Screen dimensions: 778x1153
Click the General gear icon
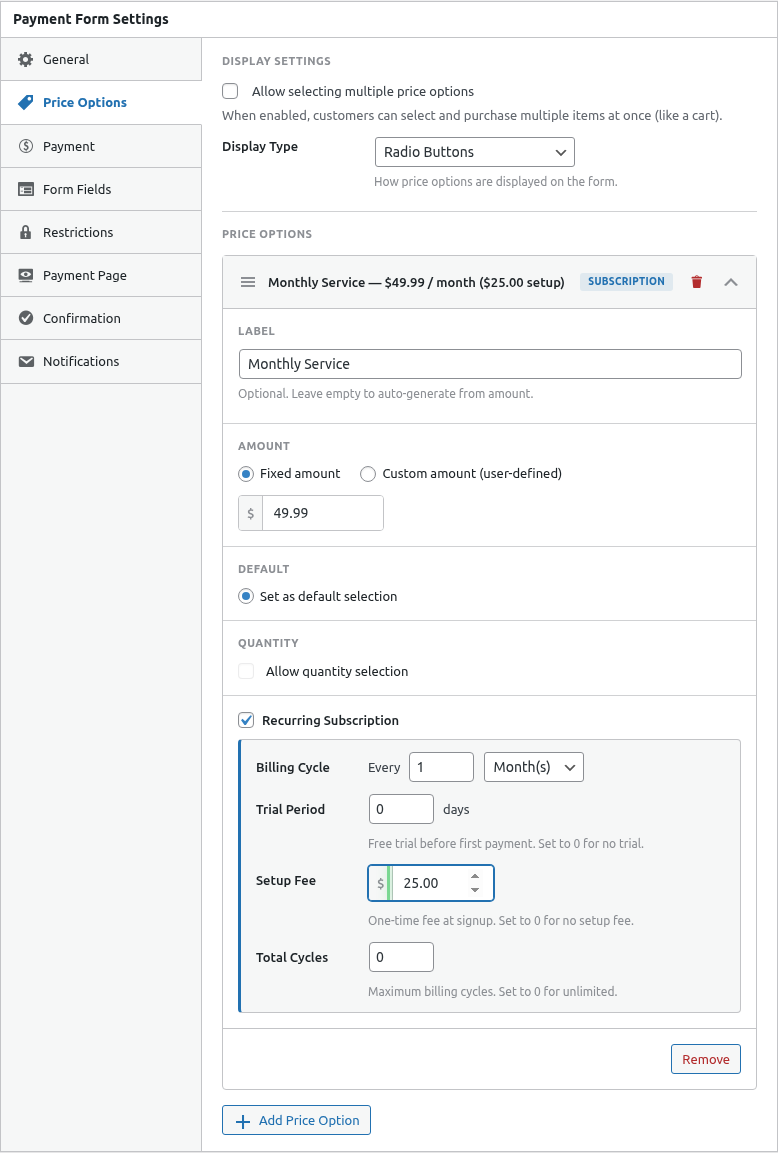pos(26,60)
